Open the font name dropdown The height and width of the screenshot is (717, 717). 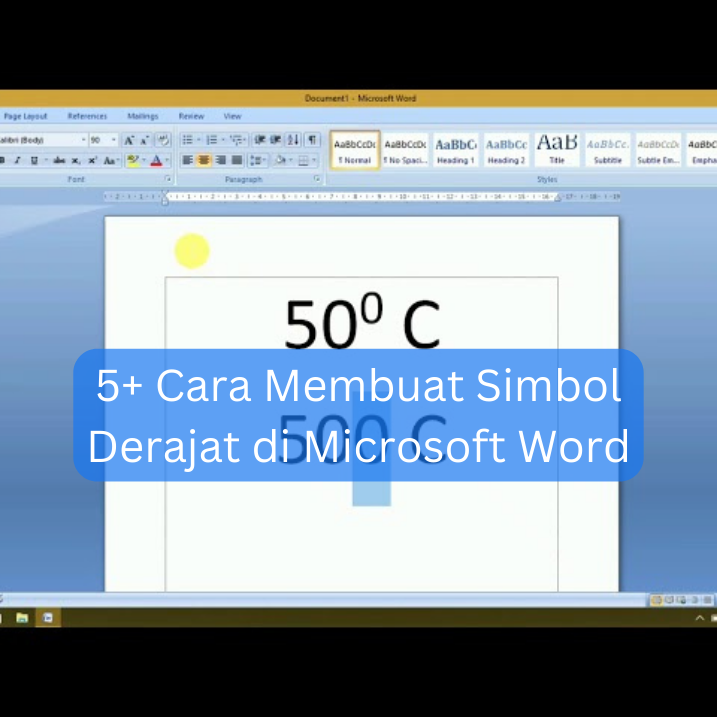83,140
